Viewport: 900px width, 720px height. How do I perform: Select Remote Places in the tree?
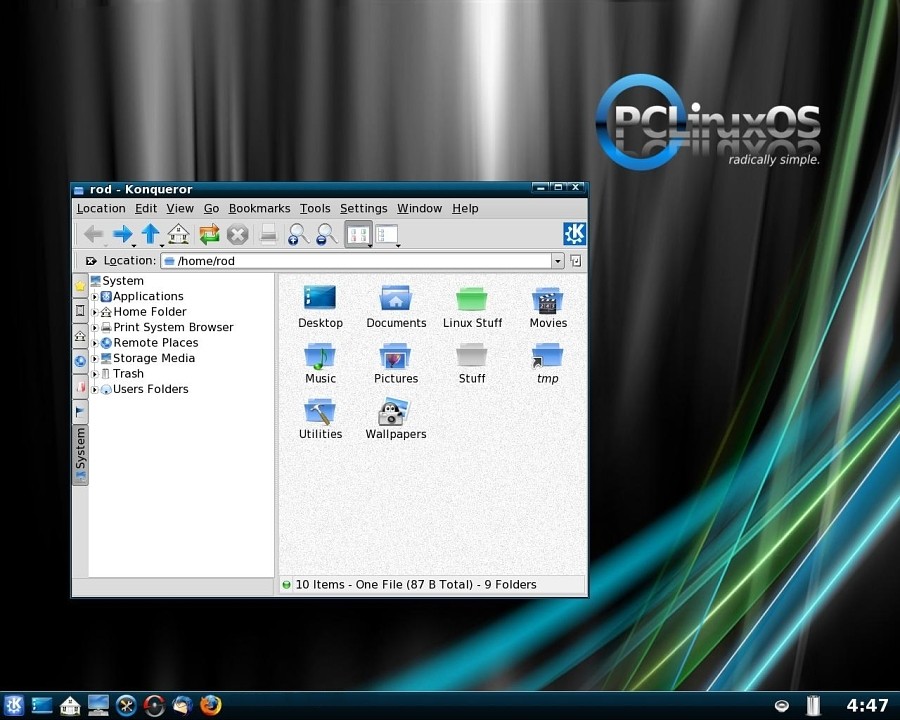149,343
